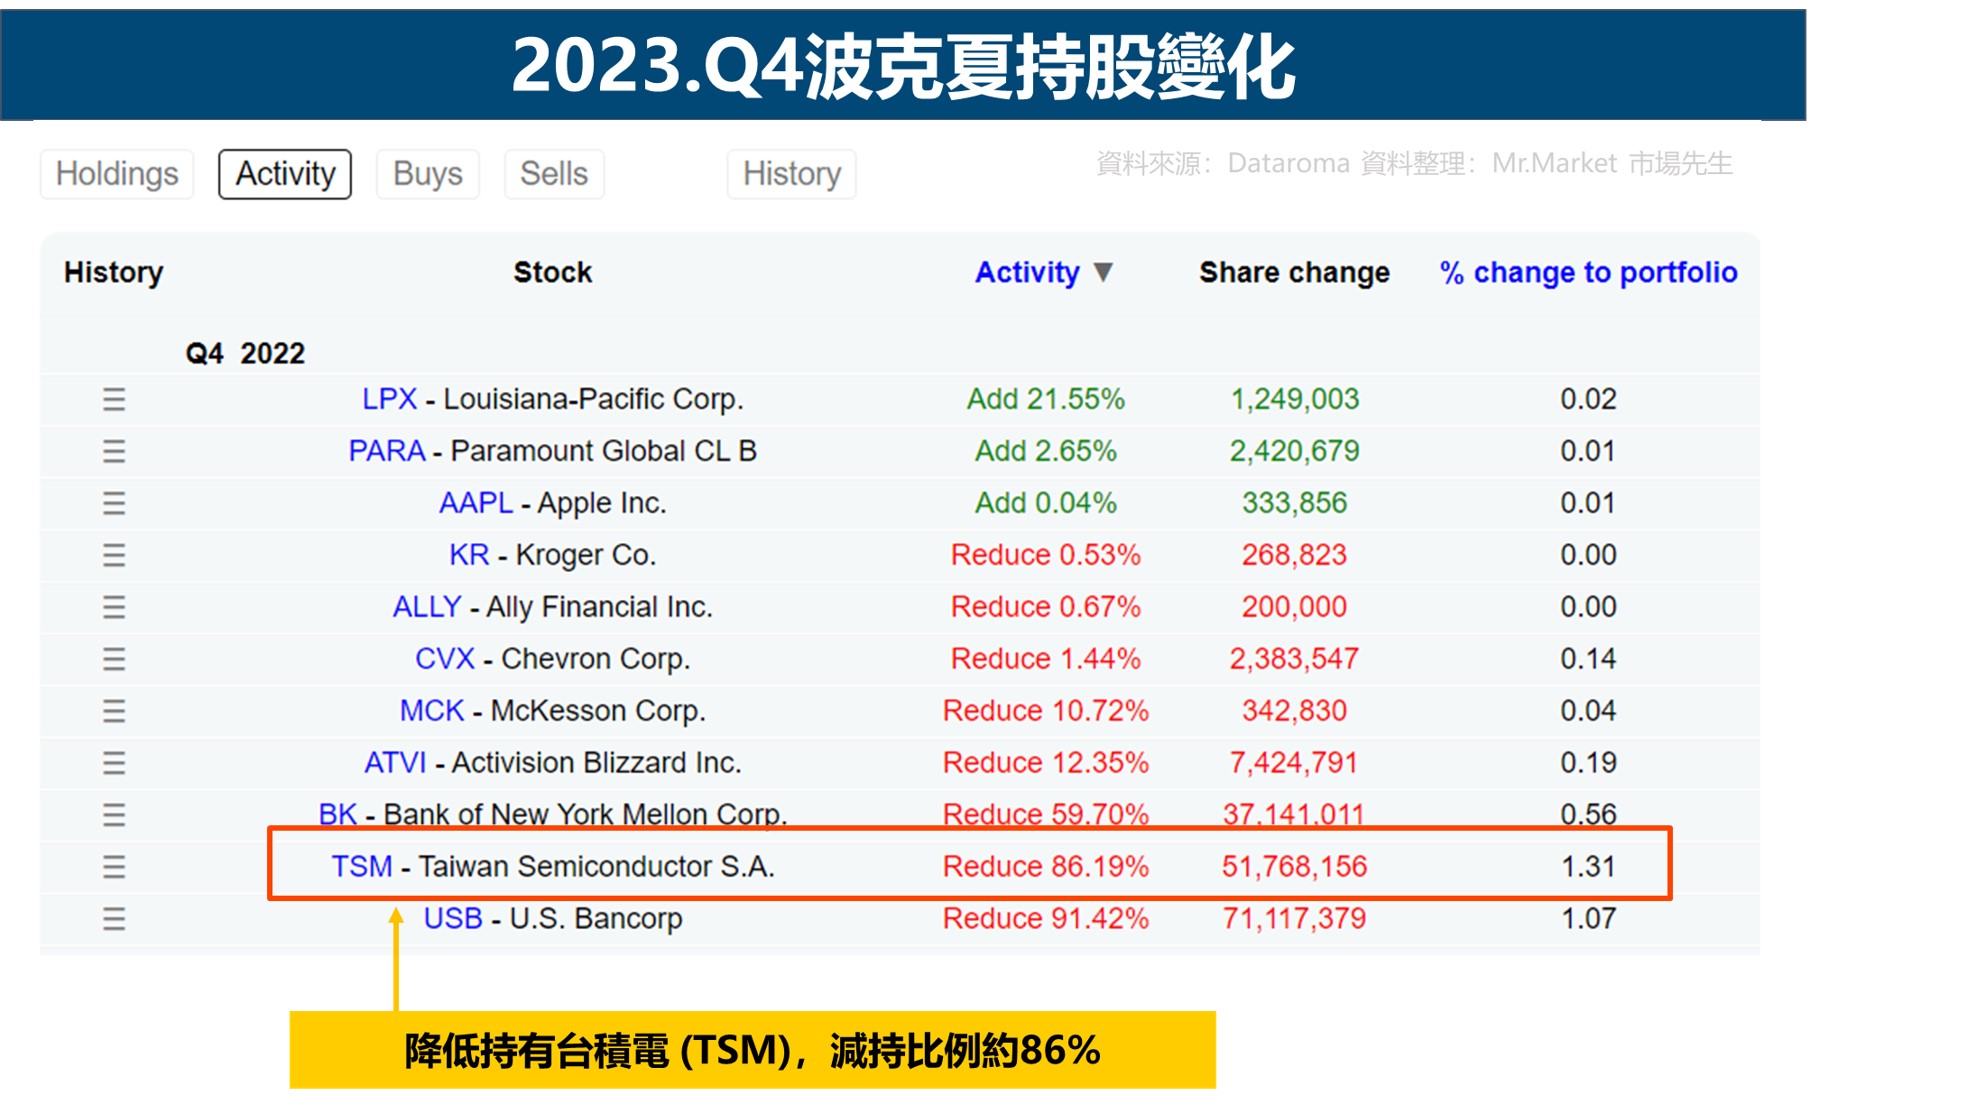Click the Share change column header
The image size is (1986, 1096).
coord(1294,272)
